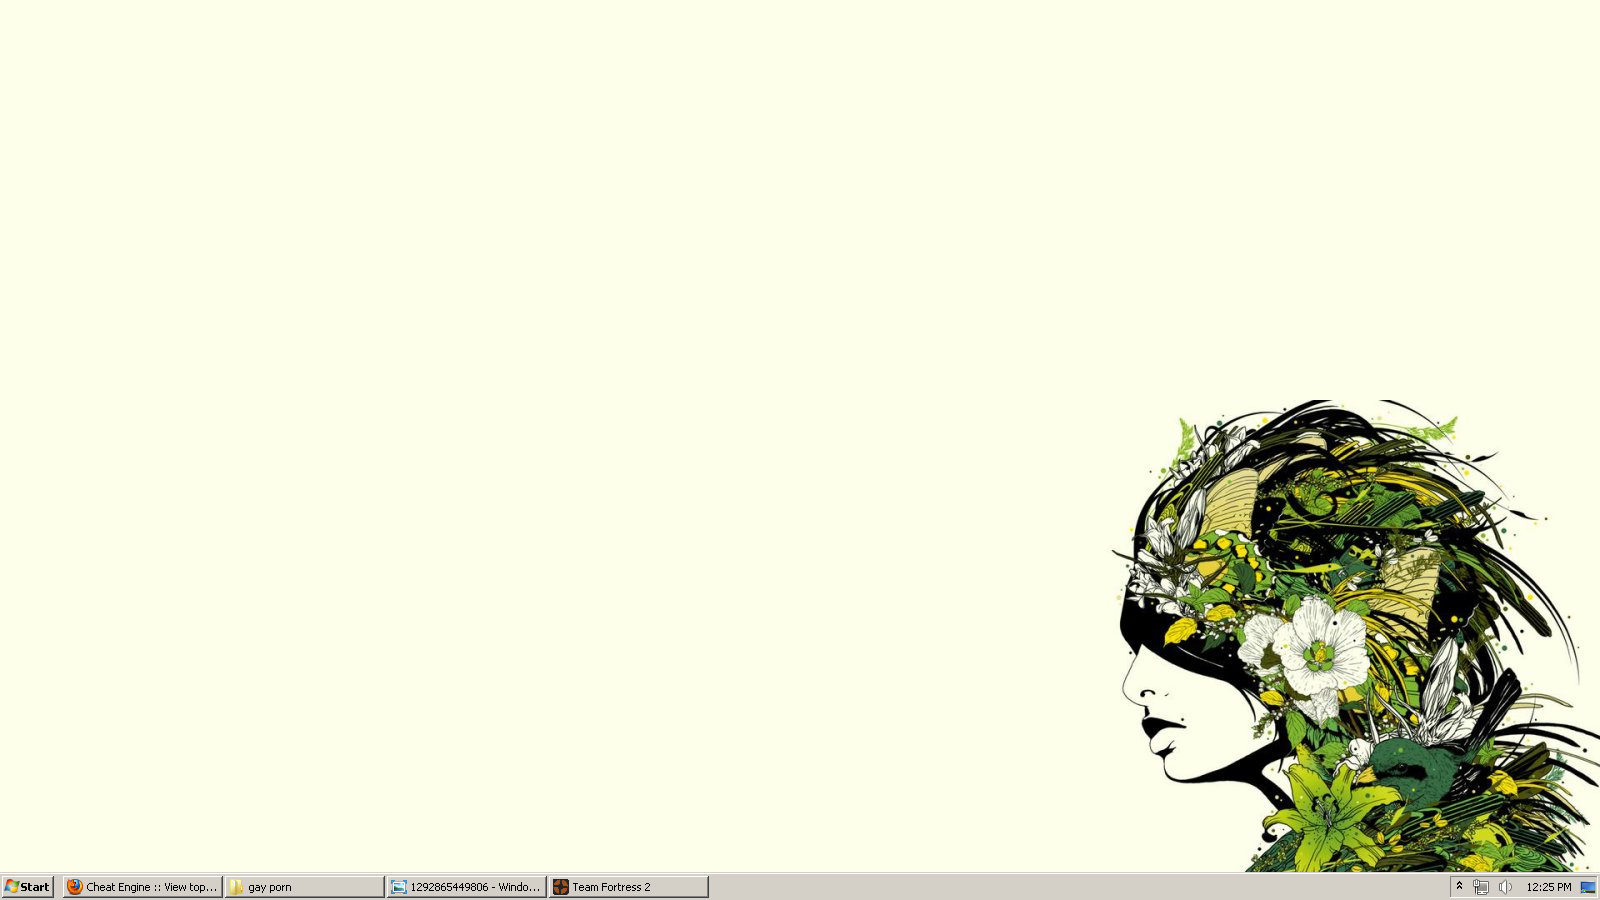Click the yellow folder icon in the taskbar

coord(236,887)
